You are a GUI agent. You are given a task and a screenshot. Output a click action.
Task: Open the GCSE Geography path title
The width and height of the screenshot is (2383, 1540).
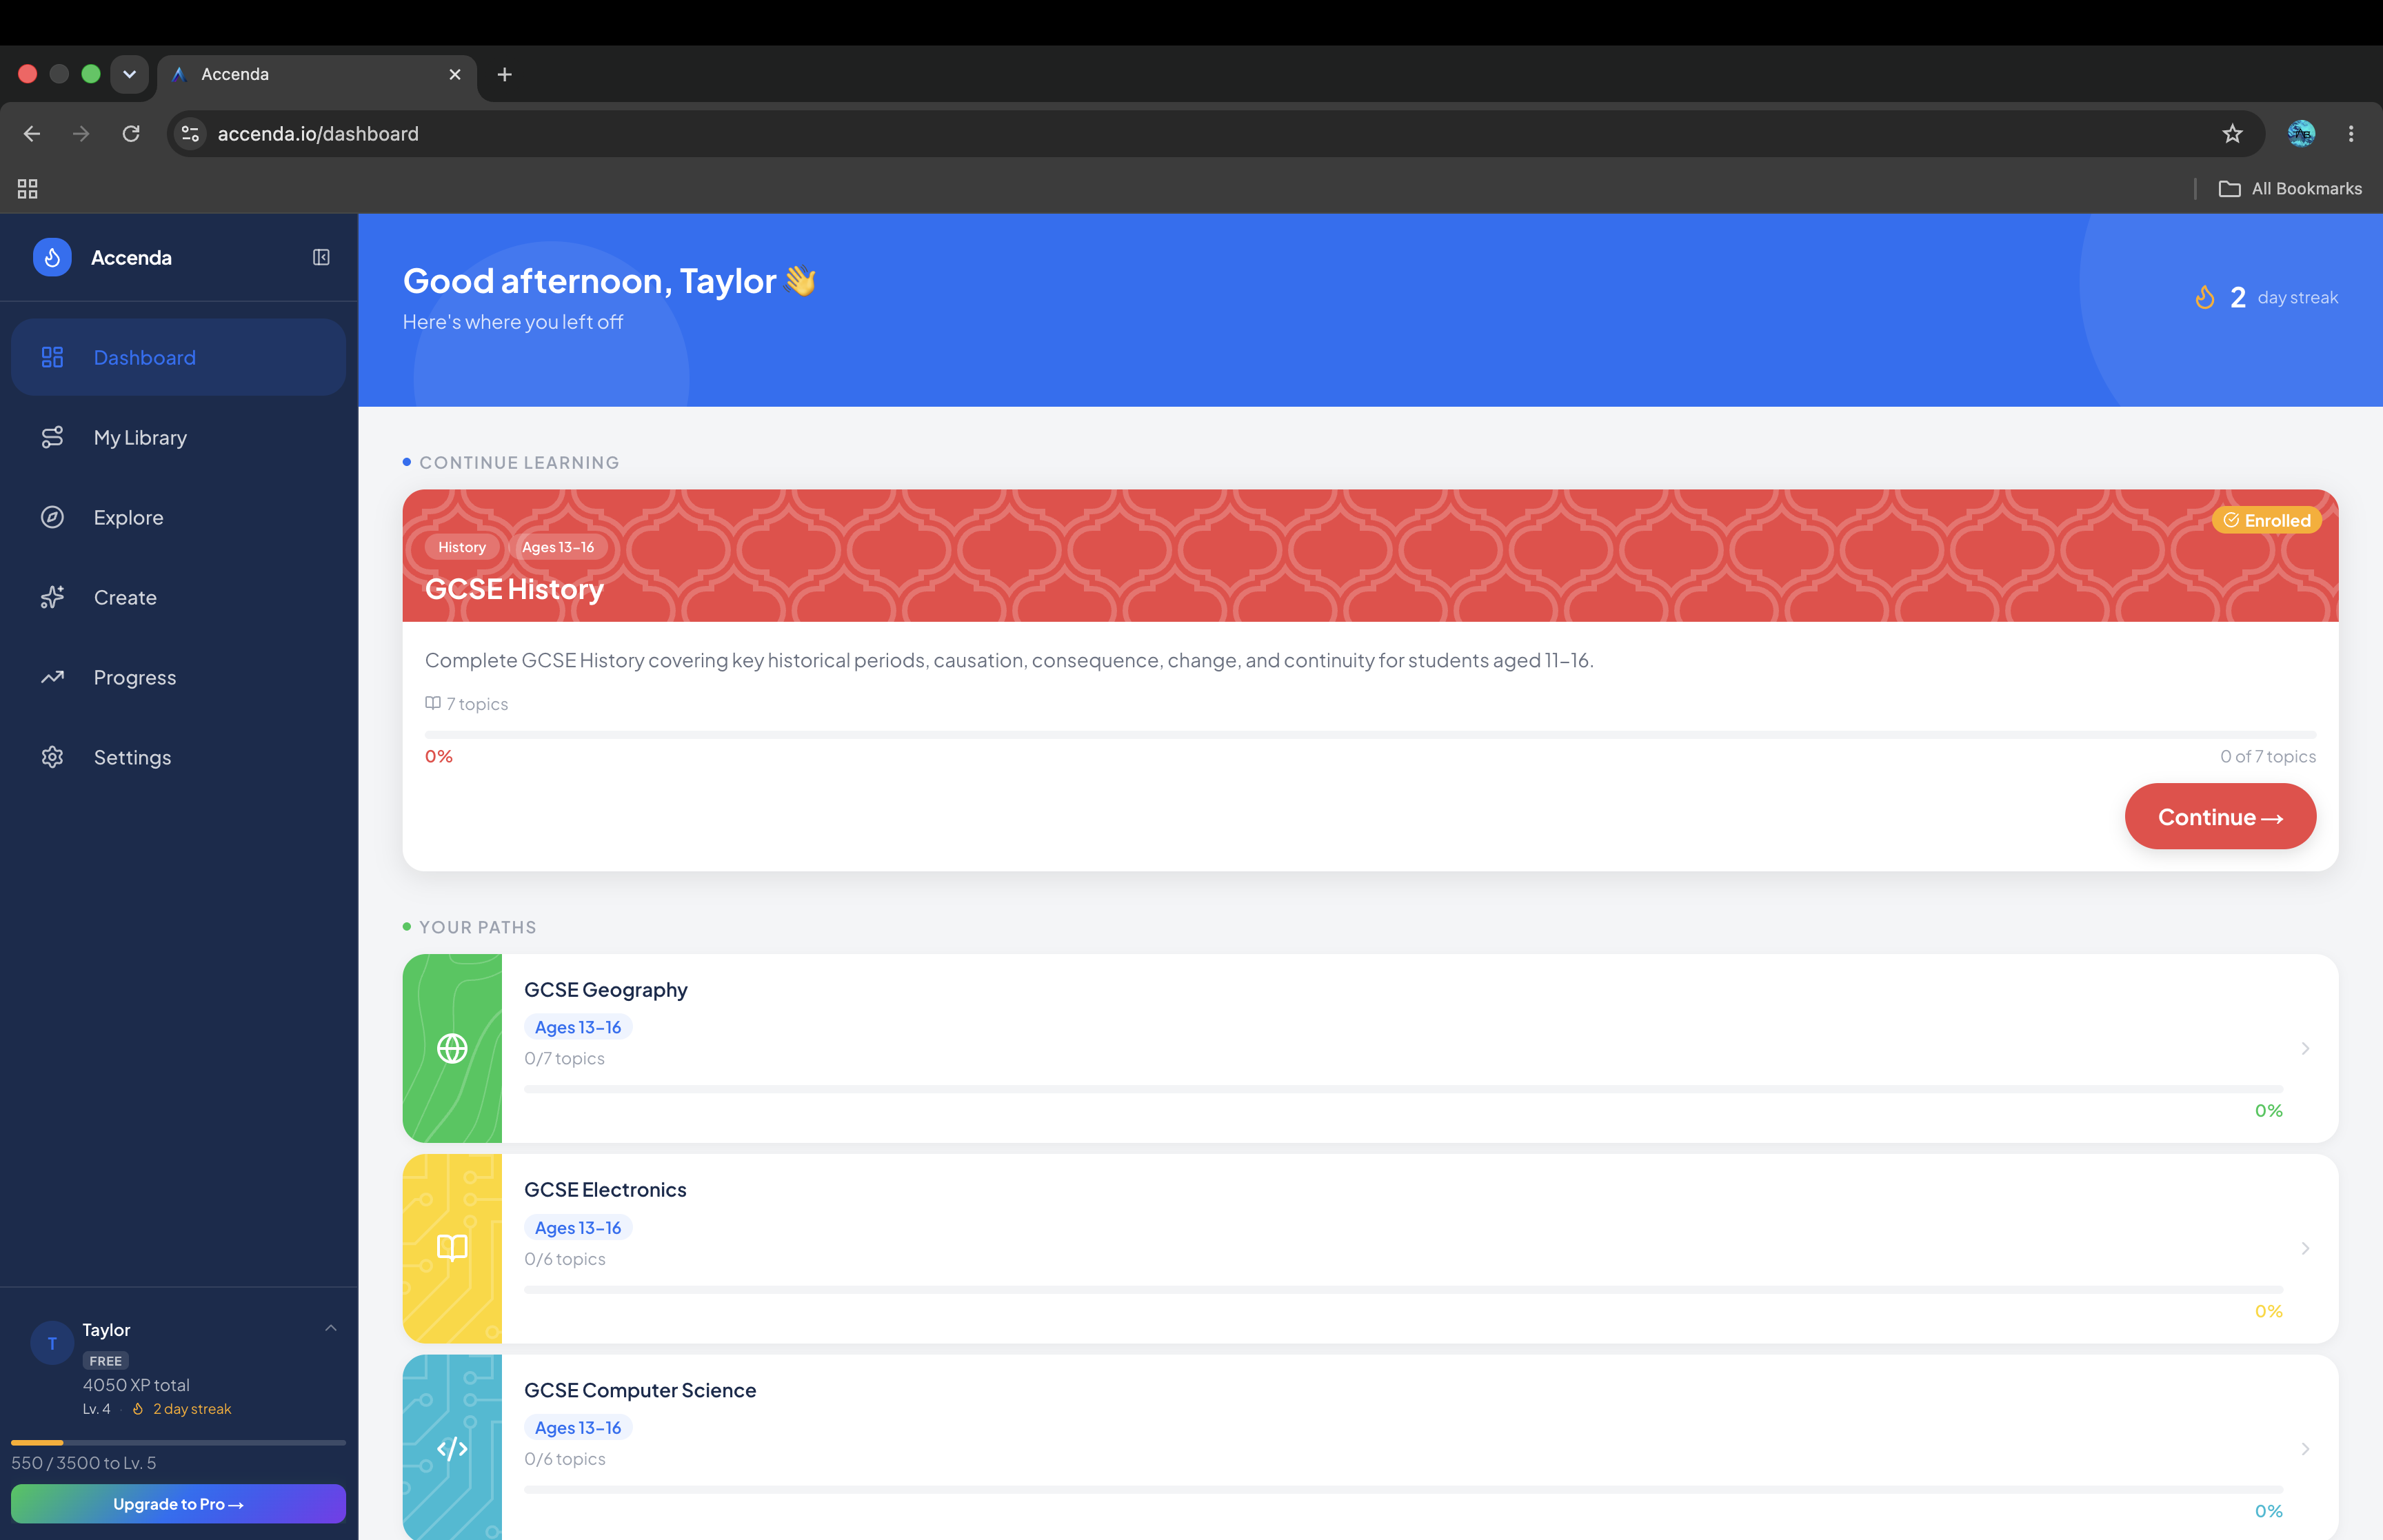[606, 989]
